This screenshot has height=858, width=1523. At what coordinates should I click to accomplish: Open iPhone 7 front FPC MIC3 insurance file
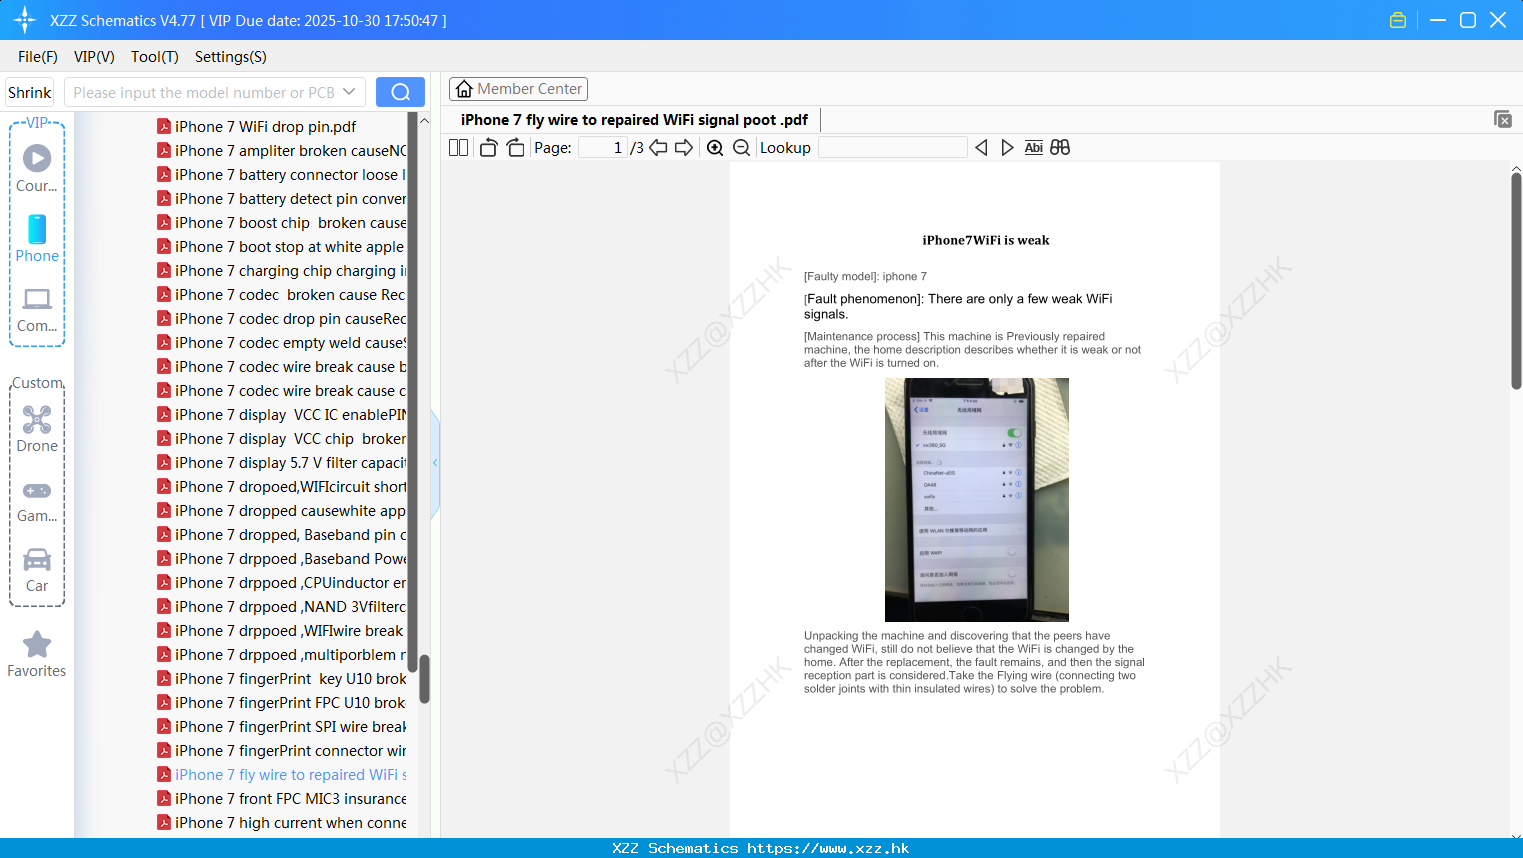point(282,798)
